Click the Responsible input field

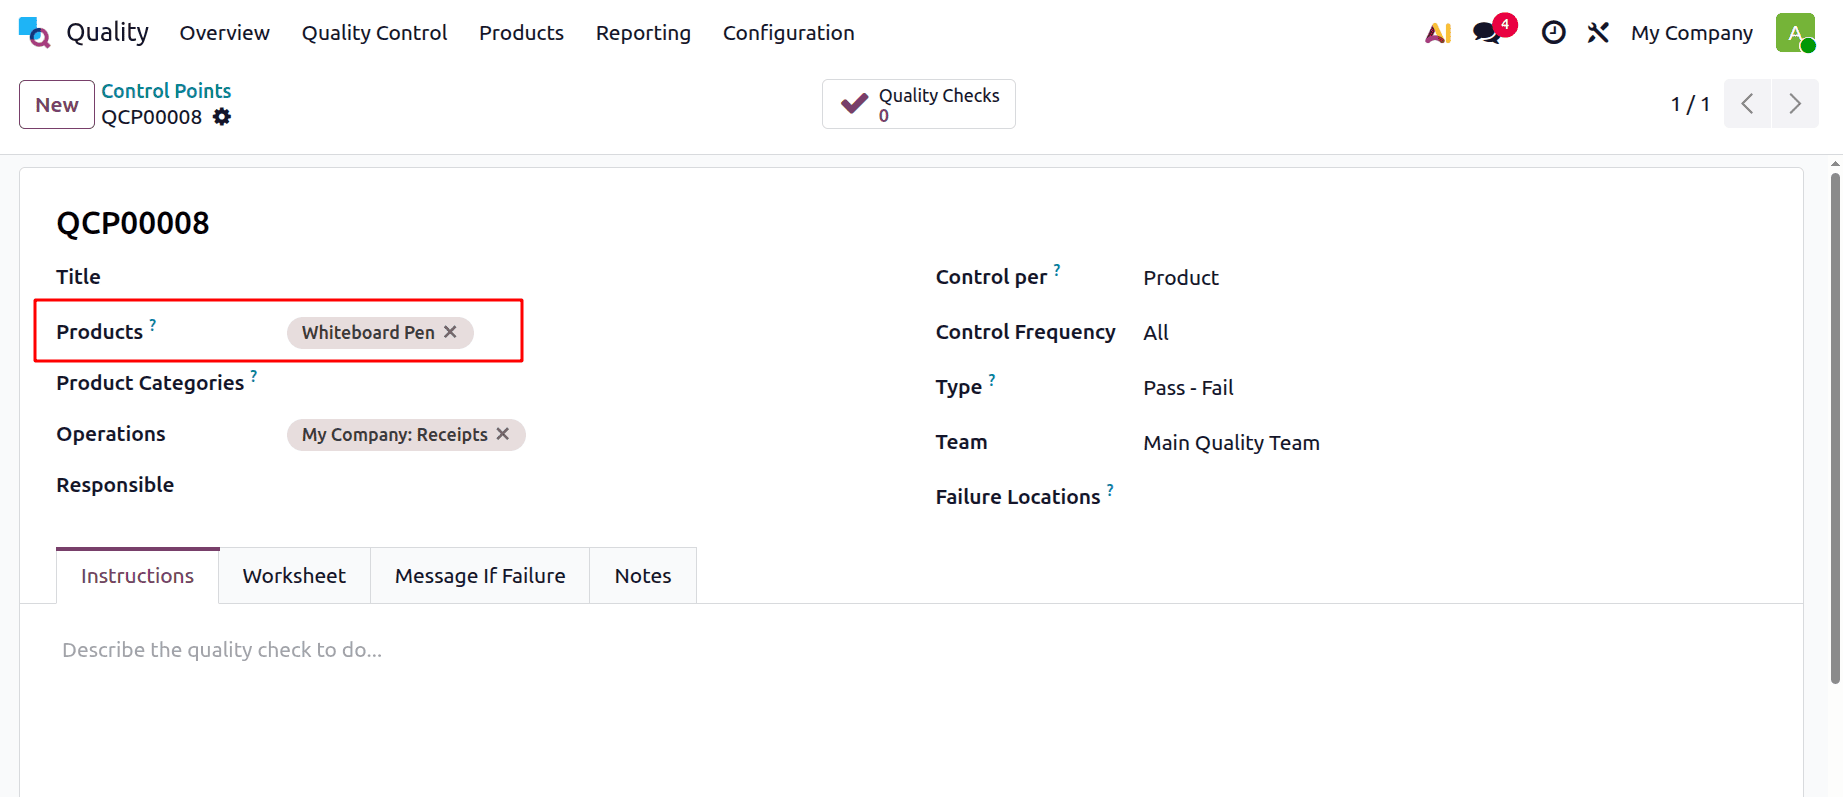click(585, 485)
